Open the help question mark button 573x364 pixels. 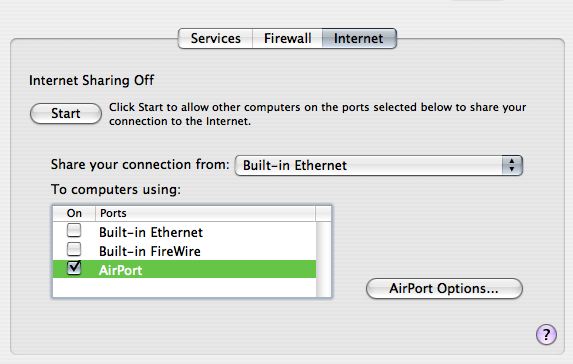click(x=546, y=334)
